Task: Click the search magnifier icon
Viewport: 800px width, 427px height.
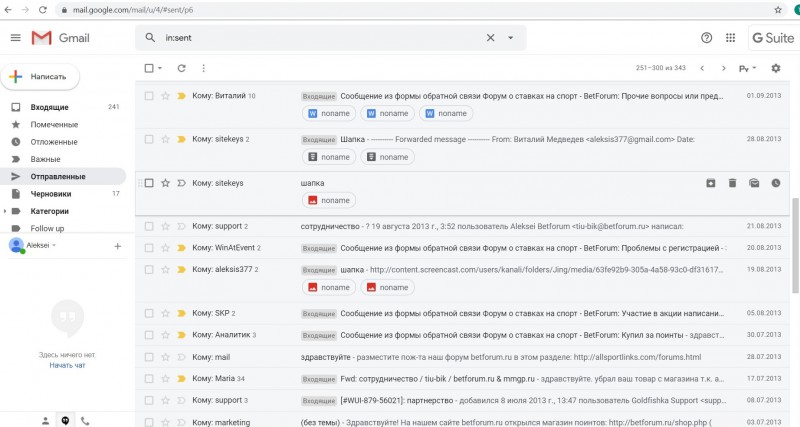Action: point(150,38)
